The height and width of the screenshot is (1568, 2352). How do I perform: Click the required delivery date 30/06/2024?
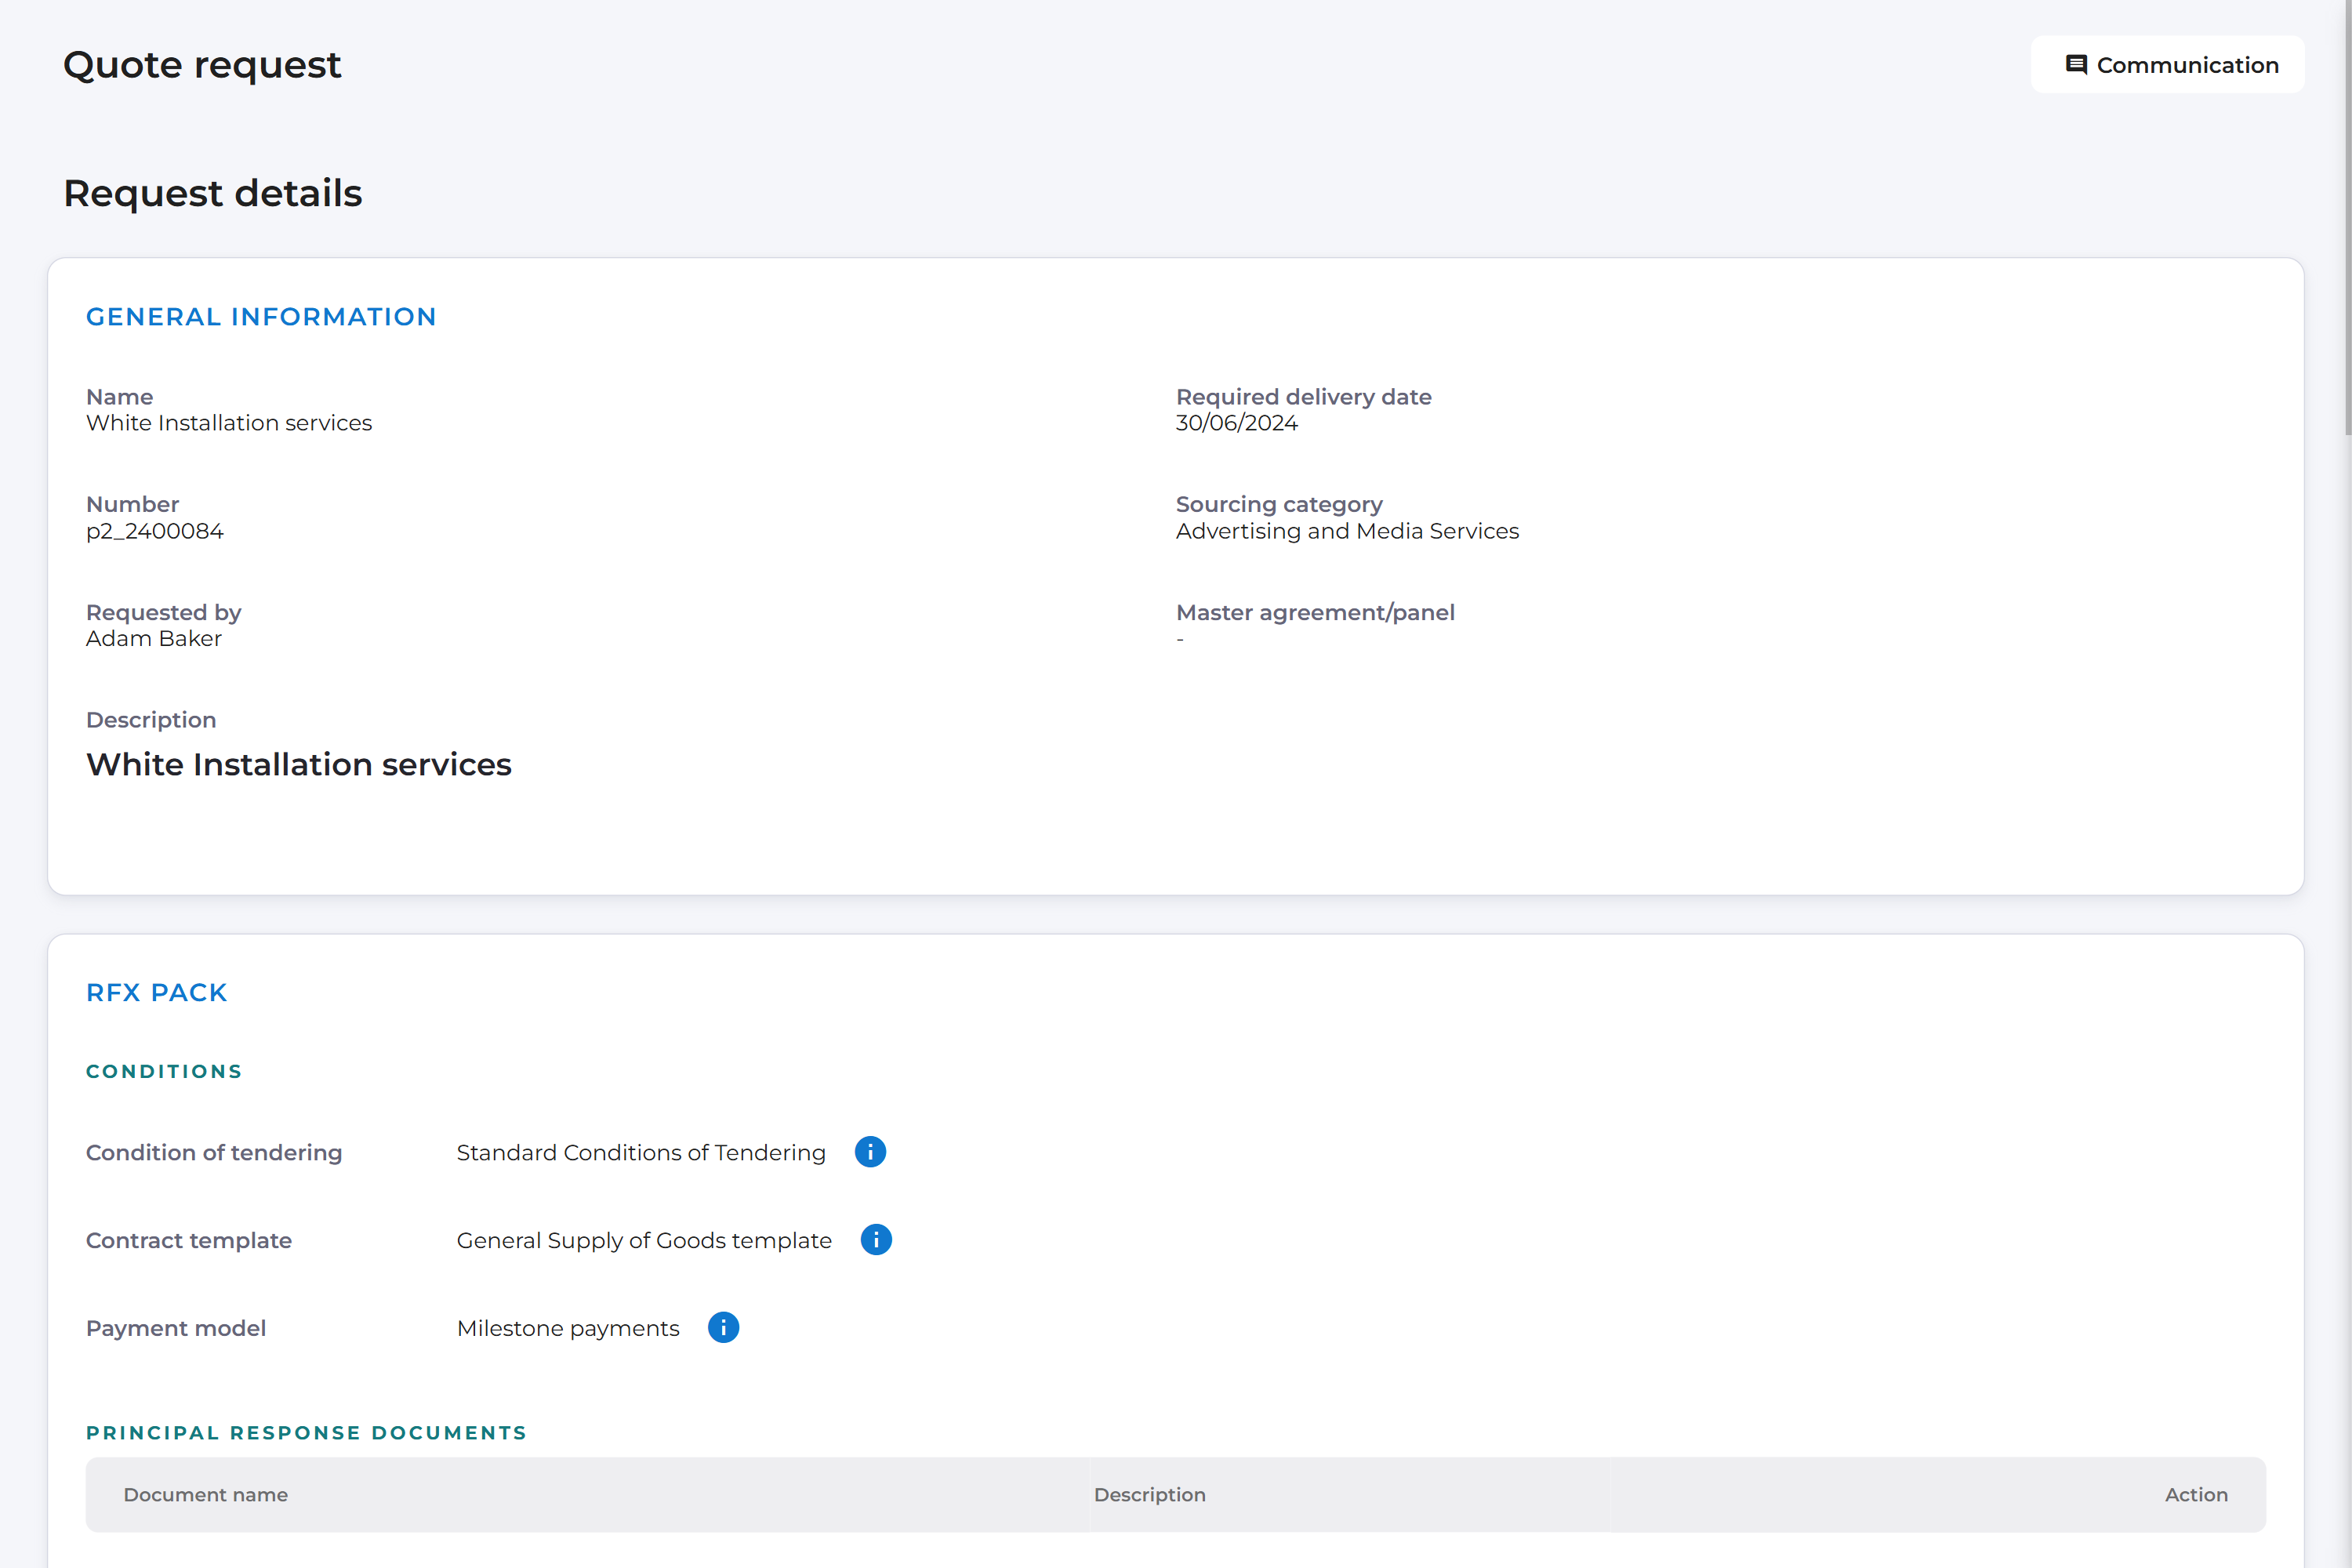1236,423
